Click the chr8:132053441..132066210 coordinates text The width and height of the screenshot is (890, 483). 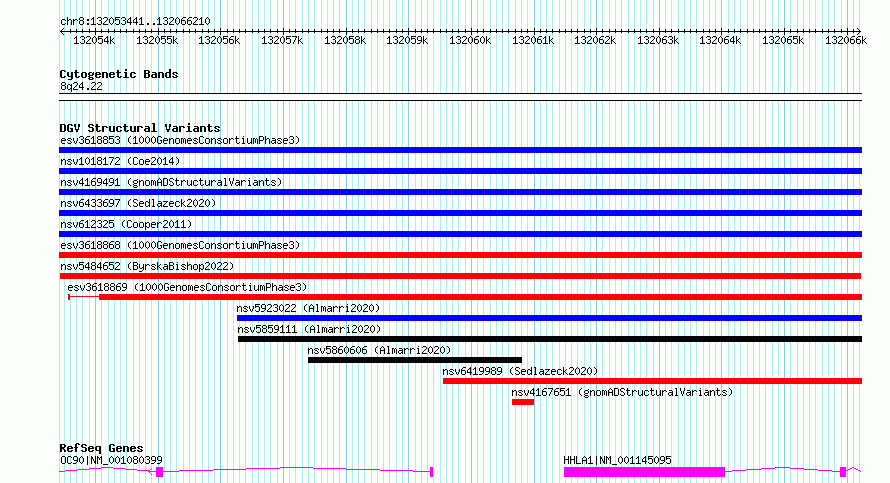(x=135, y=21)
